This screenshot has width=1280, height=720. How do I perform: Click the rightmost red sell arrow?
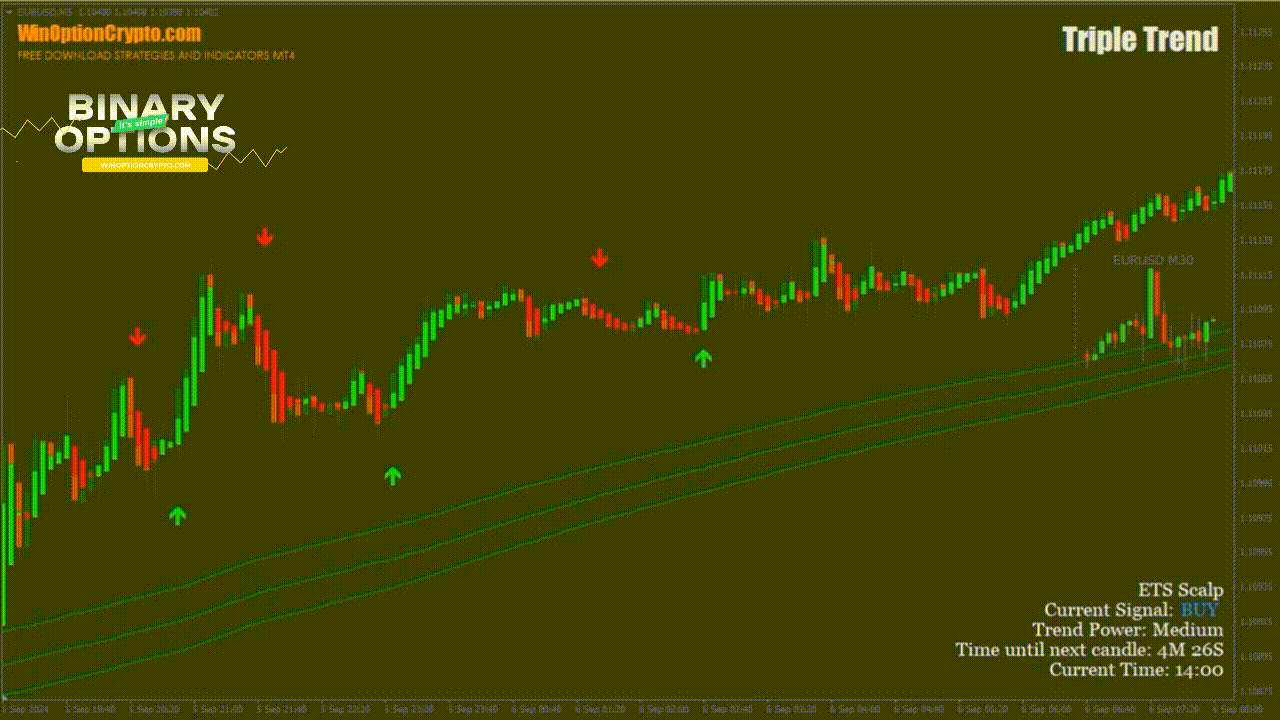[599, 258]
